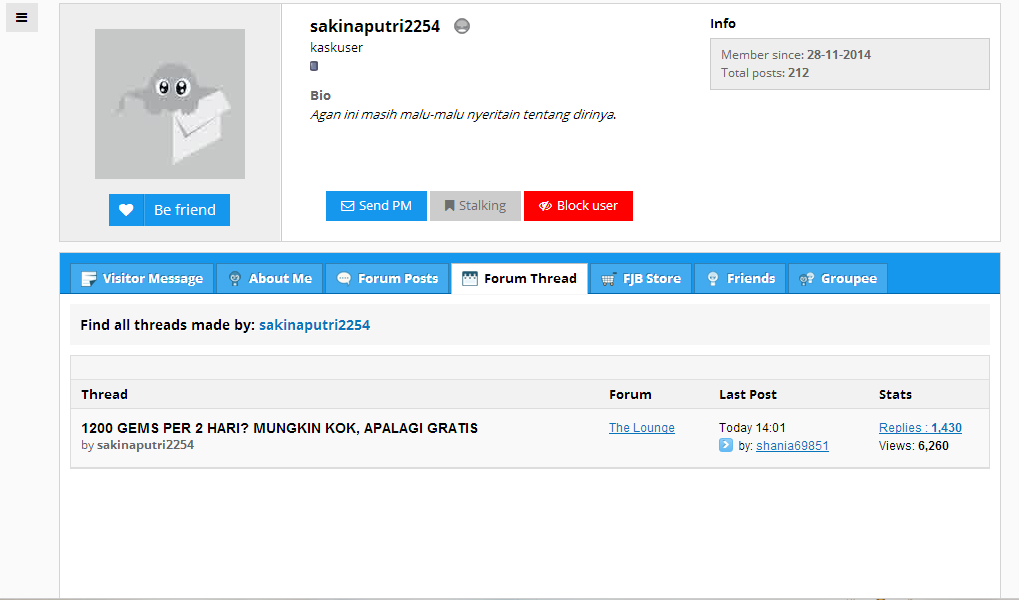Switch to the Forum Posts tab
The height and width of the screenshot is (600, 1019).
coord(387,278)
